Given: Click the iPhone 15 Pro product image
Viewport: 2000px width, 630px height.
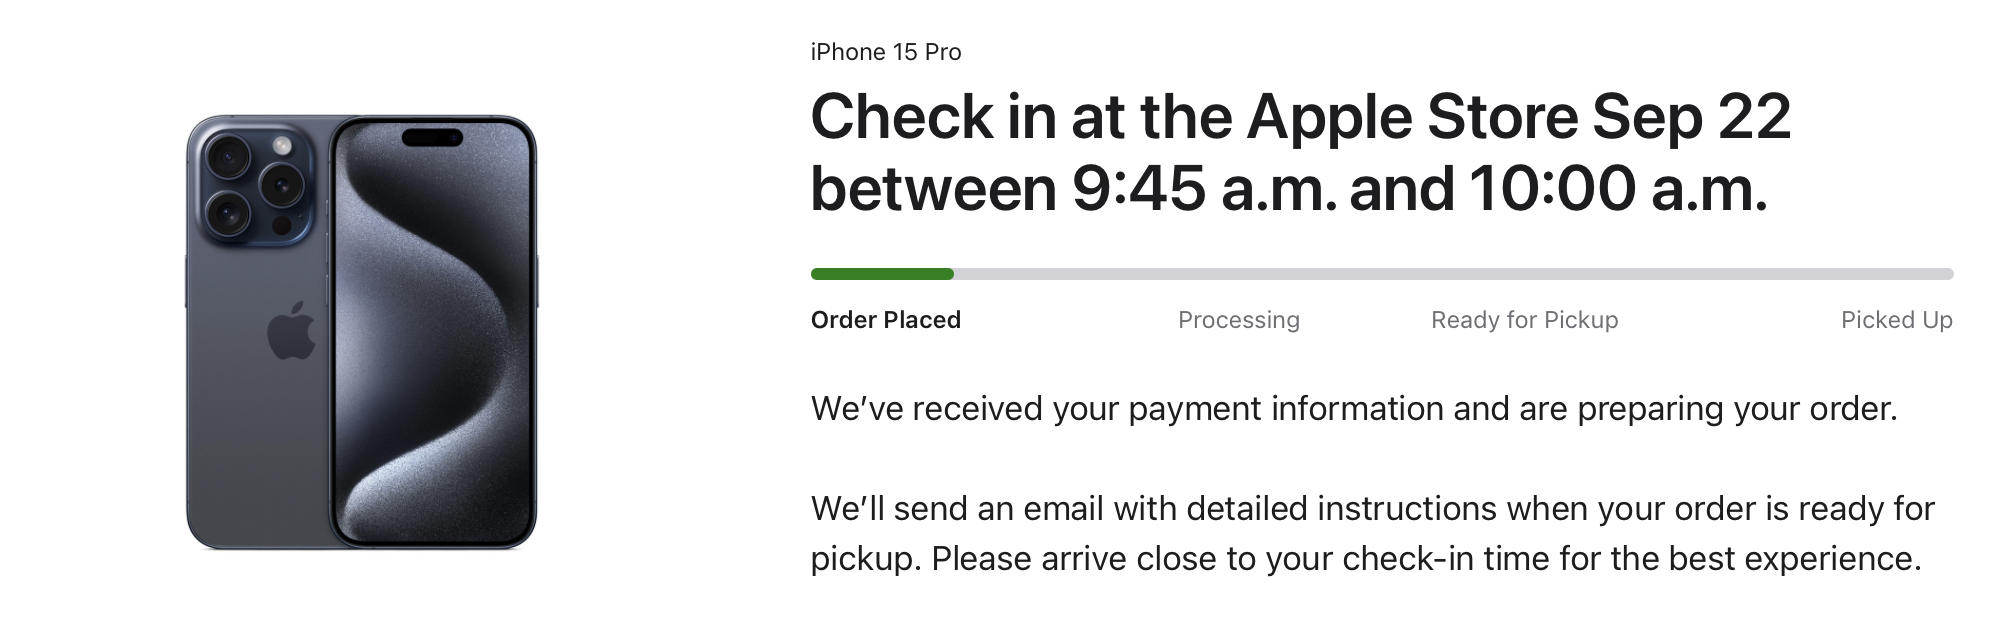Looking at the screenshot, I should (361, 332).
